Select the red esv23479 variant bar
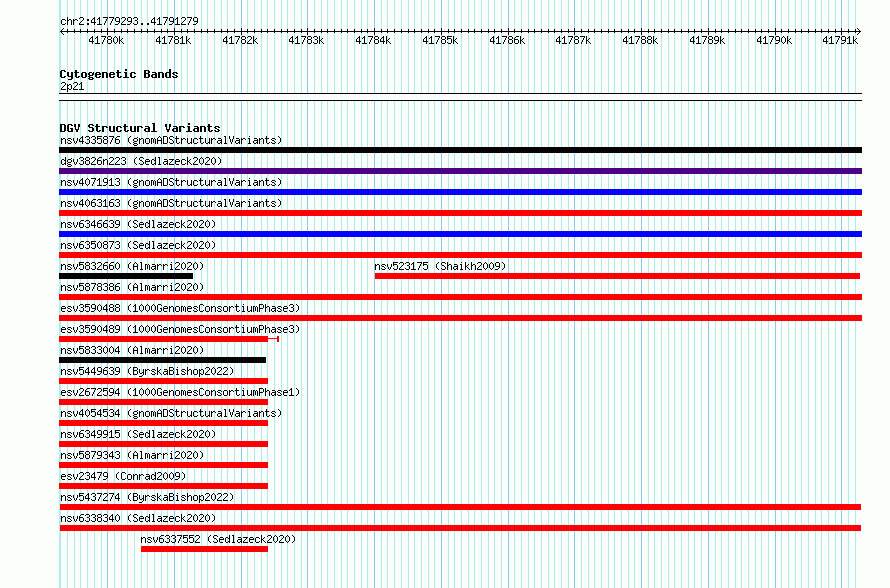The width and height of the screenshot is (890, 588). [163, 486]
